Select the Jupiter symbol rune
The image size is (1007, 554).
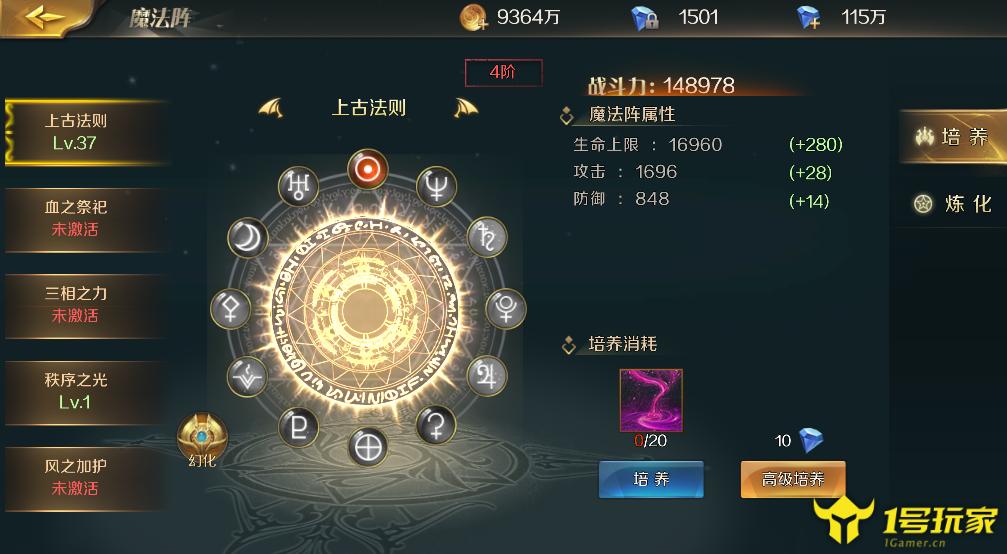[x=487, y=376]
